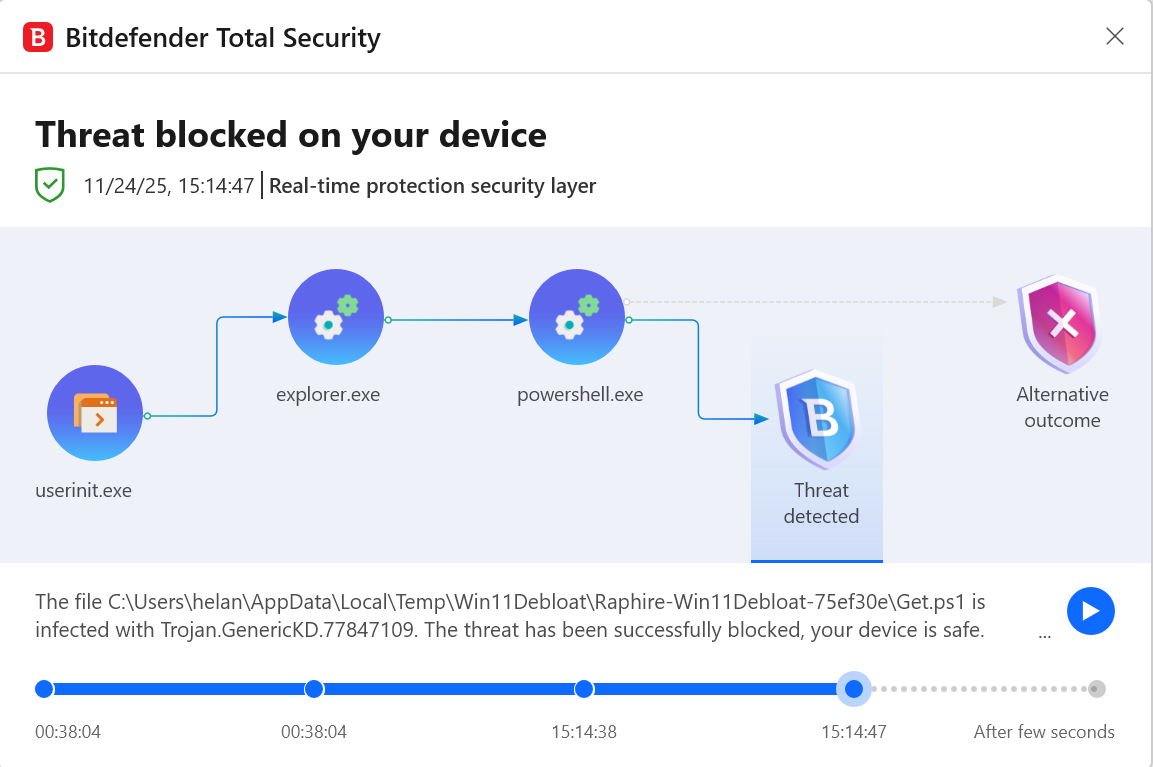The width and height of the screenshot is (1153, 767).
Task: Click the Real-time protection security layer label
Action: tap(433, 186)
